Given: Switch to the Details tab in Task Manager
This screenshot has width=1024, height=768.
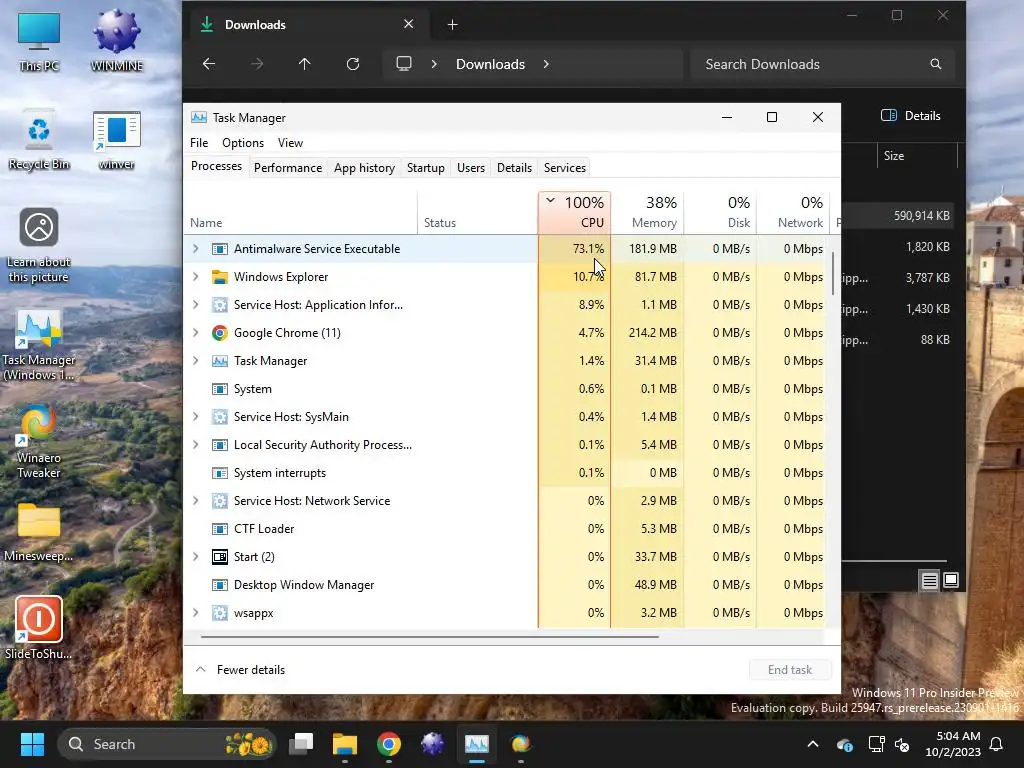Looking at the screenshot, I should (515, 168).
